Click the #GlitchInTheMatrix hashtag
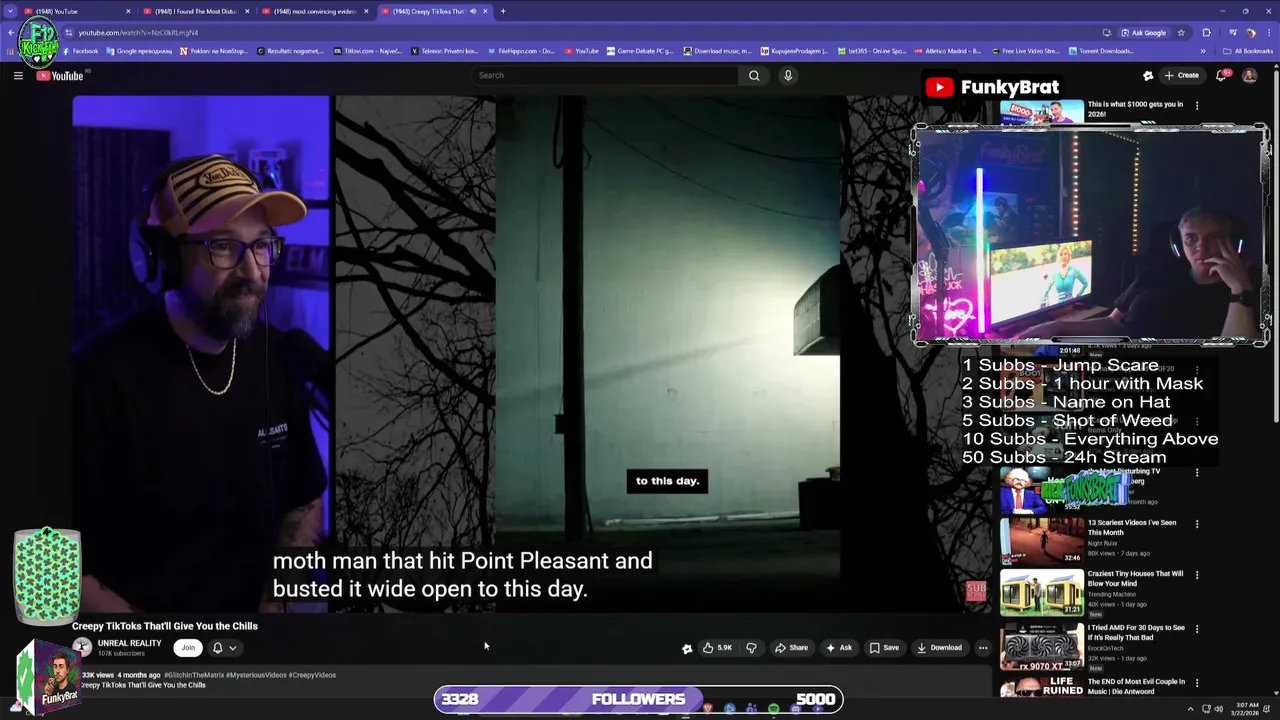The image size is (1280, 720). pyautogui.click(x=194, y=675)
